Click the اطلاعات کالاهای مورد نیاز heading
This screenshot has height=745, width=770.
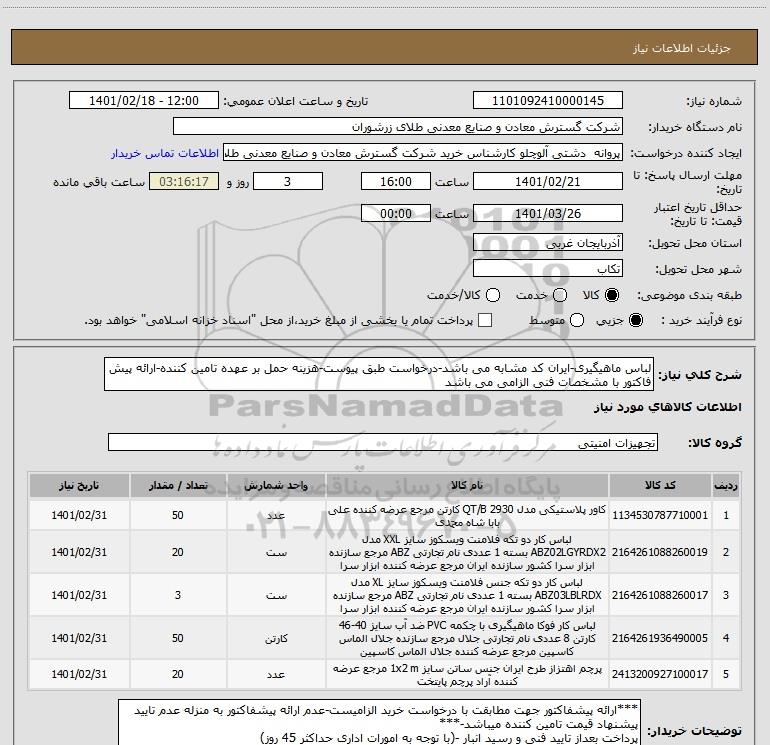click(x=668, y=408)
